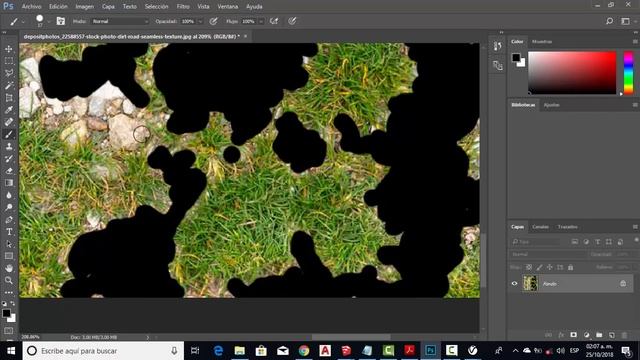Switch to the Muestras tab
The image size is (640, 360).
pos(542,42)
